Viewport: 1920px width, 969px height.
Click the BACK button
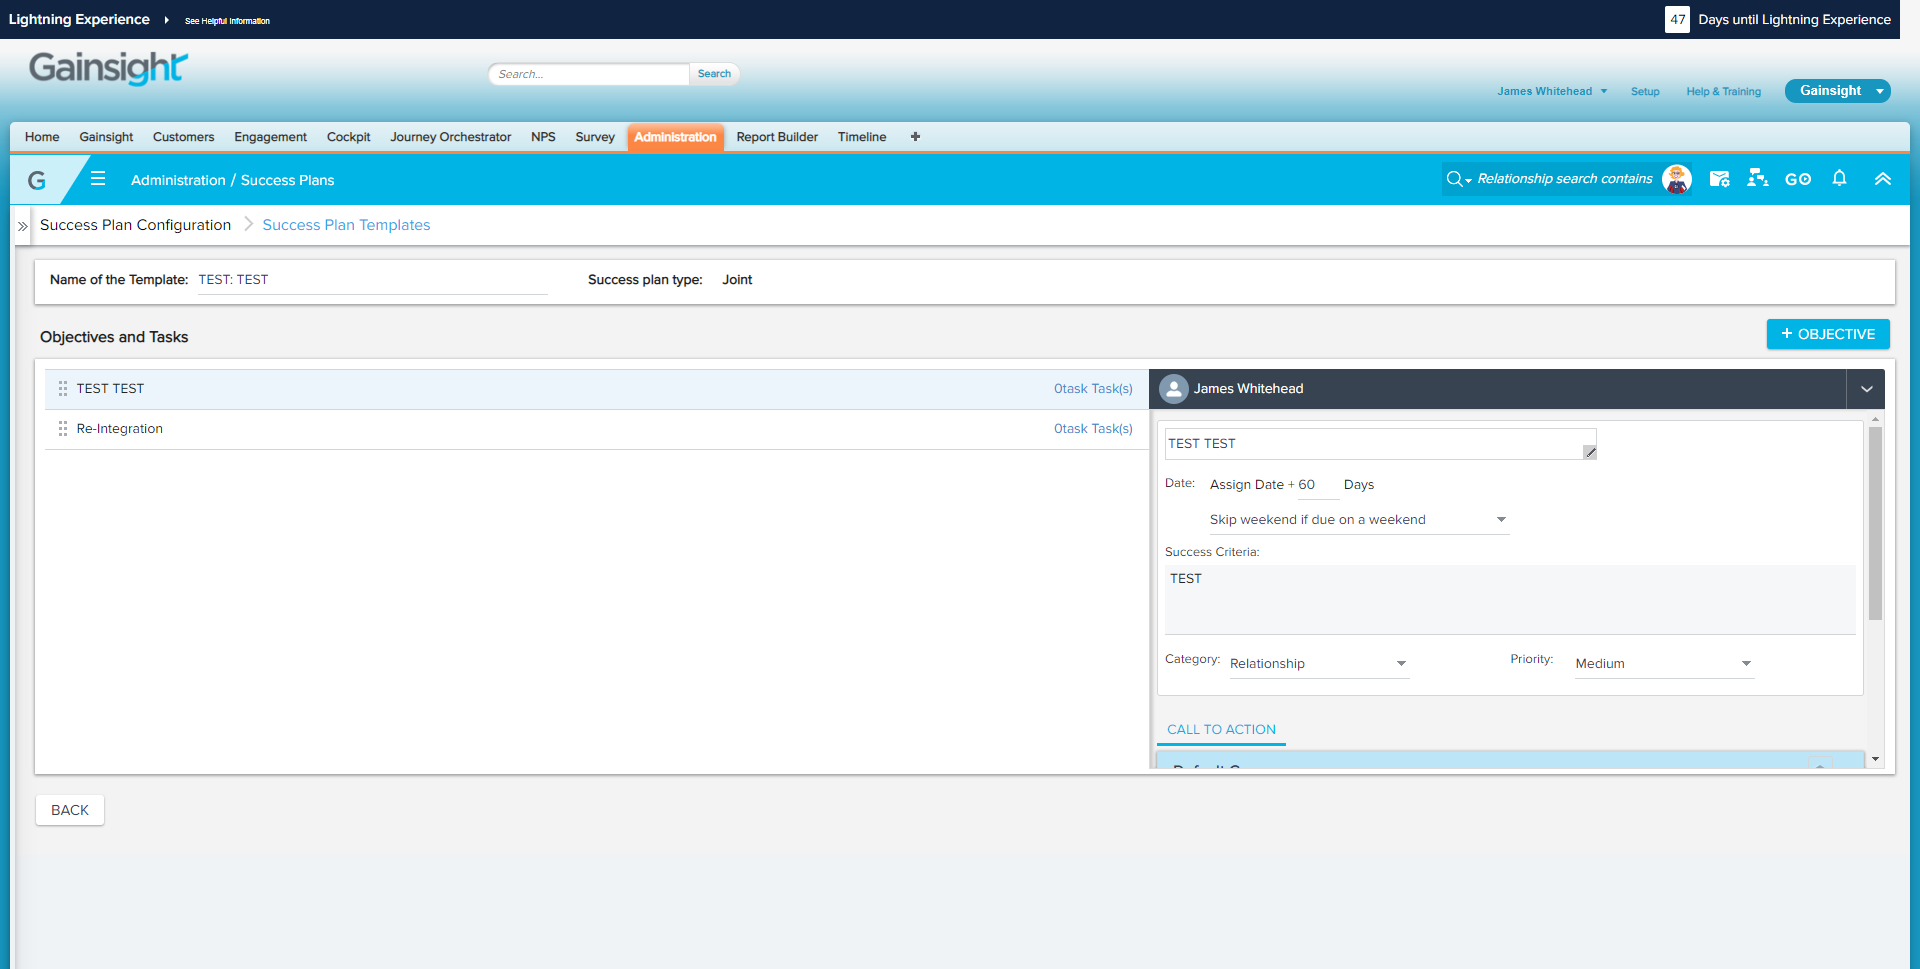click(70, 810)
